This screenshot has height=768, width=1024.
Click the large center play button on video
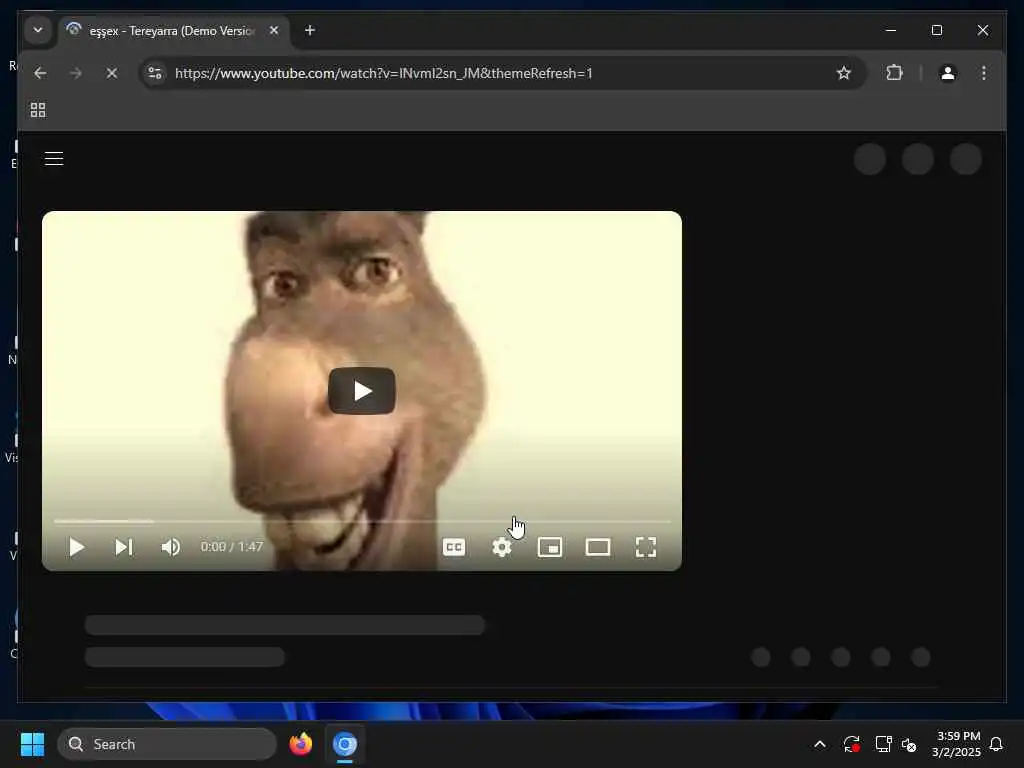tap(361, 391)
